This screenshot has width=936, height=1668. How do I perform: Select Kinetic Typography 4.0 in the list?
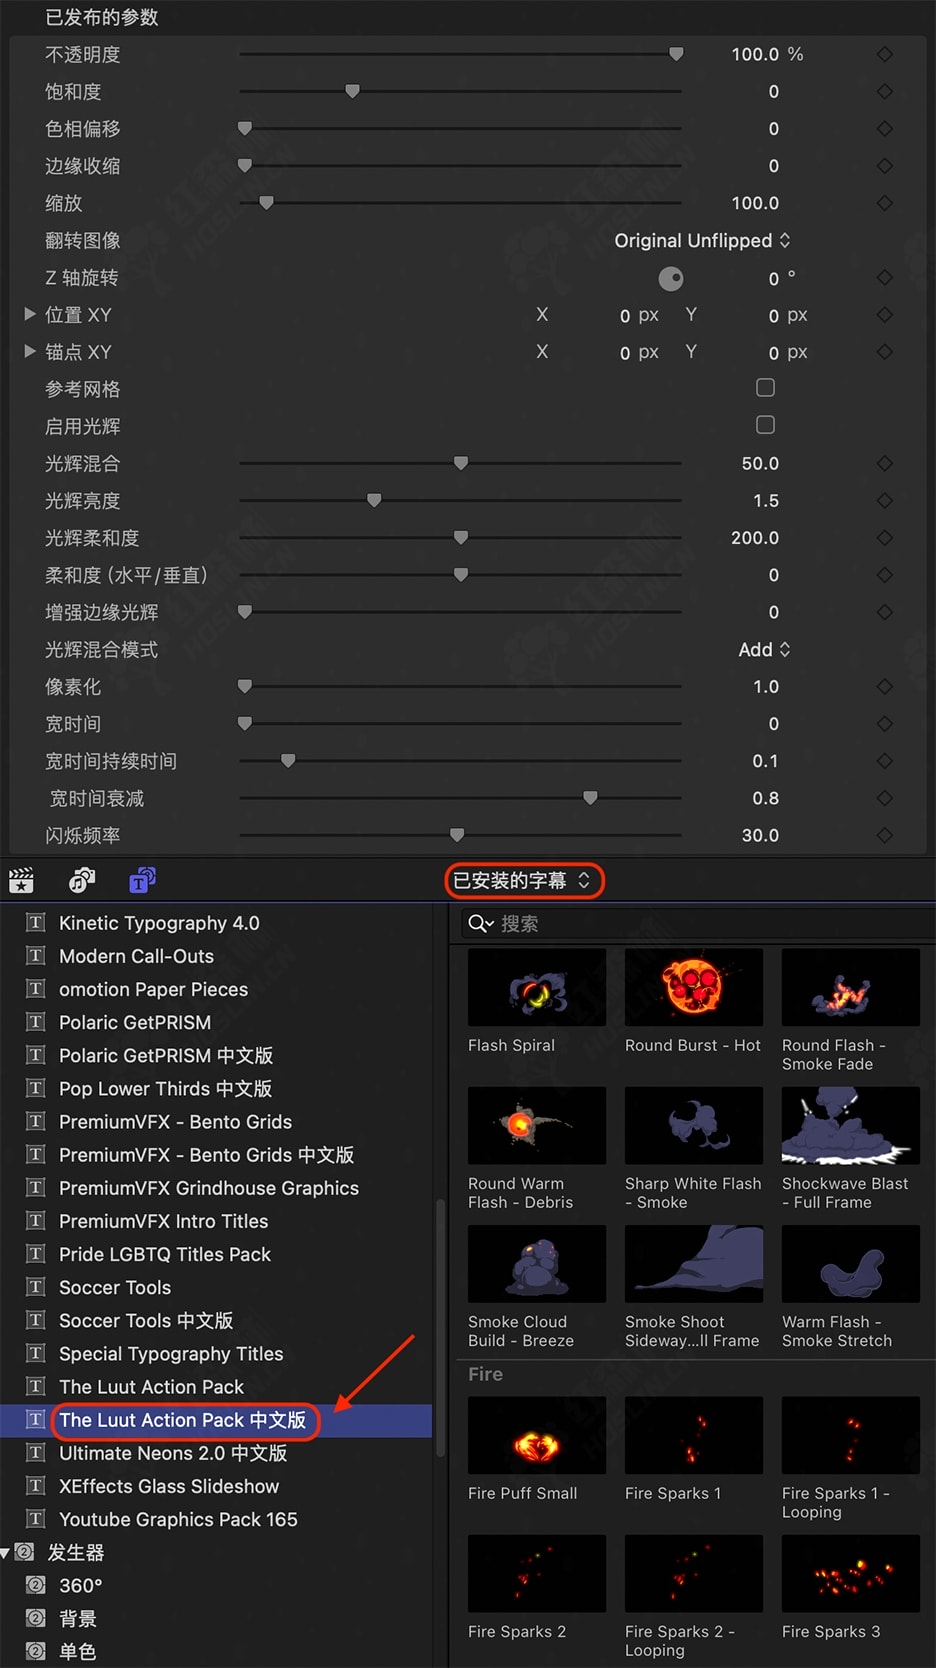(159, 923)
